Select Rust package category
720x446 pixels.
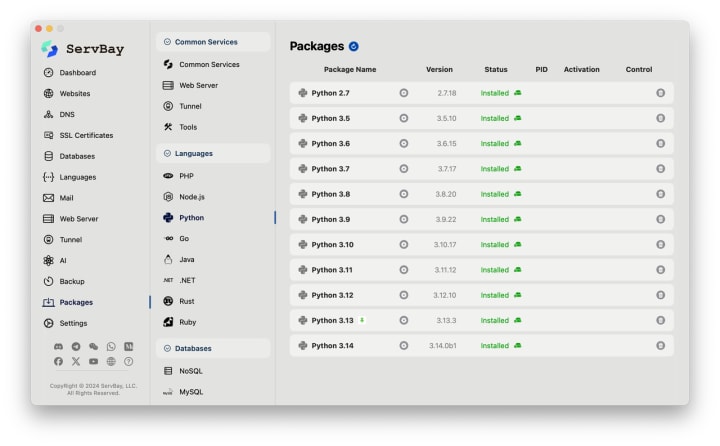click(x=179, y=301)
